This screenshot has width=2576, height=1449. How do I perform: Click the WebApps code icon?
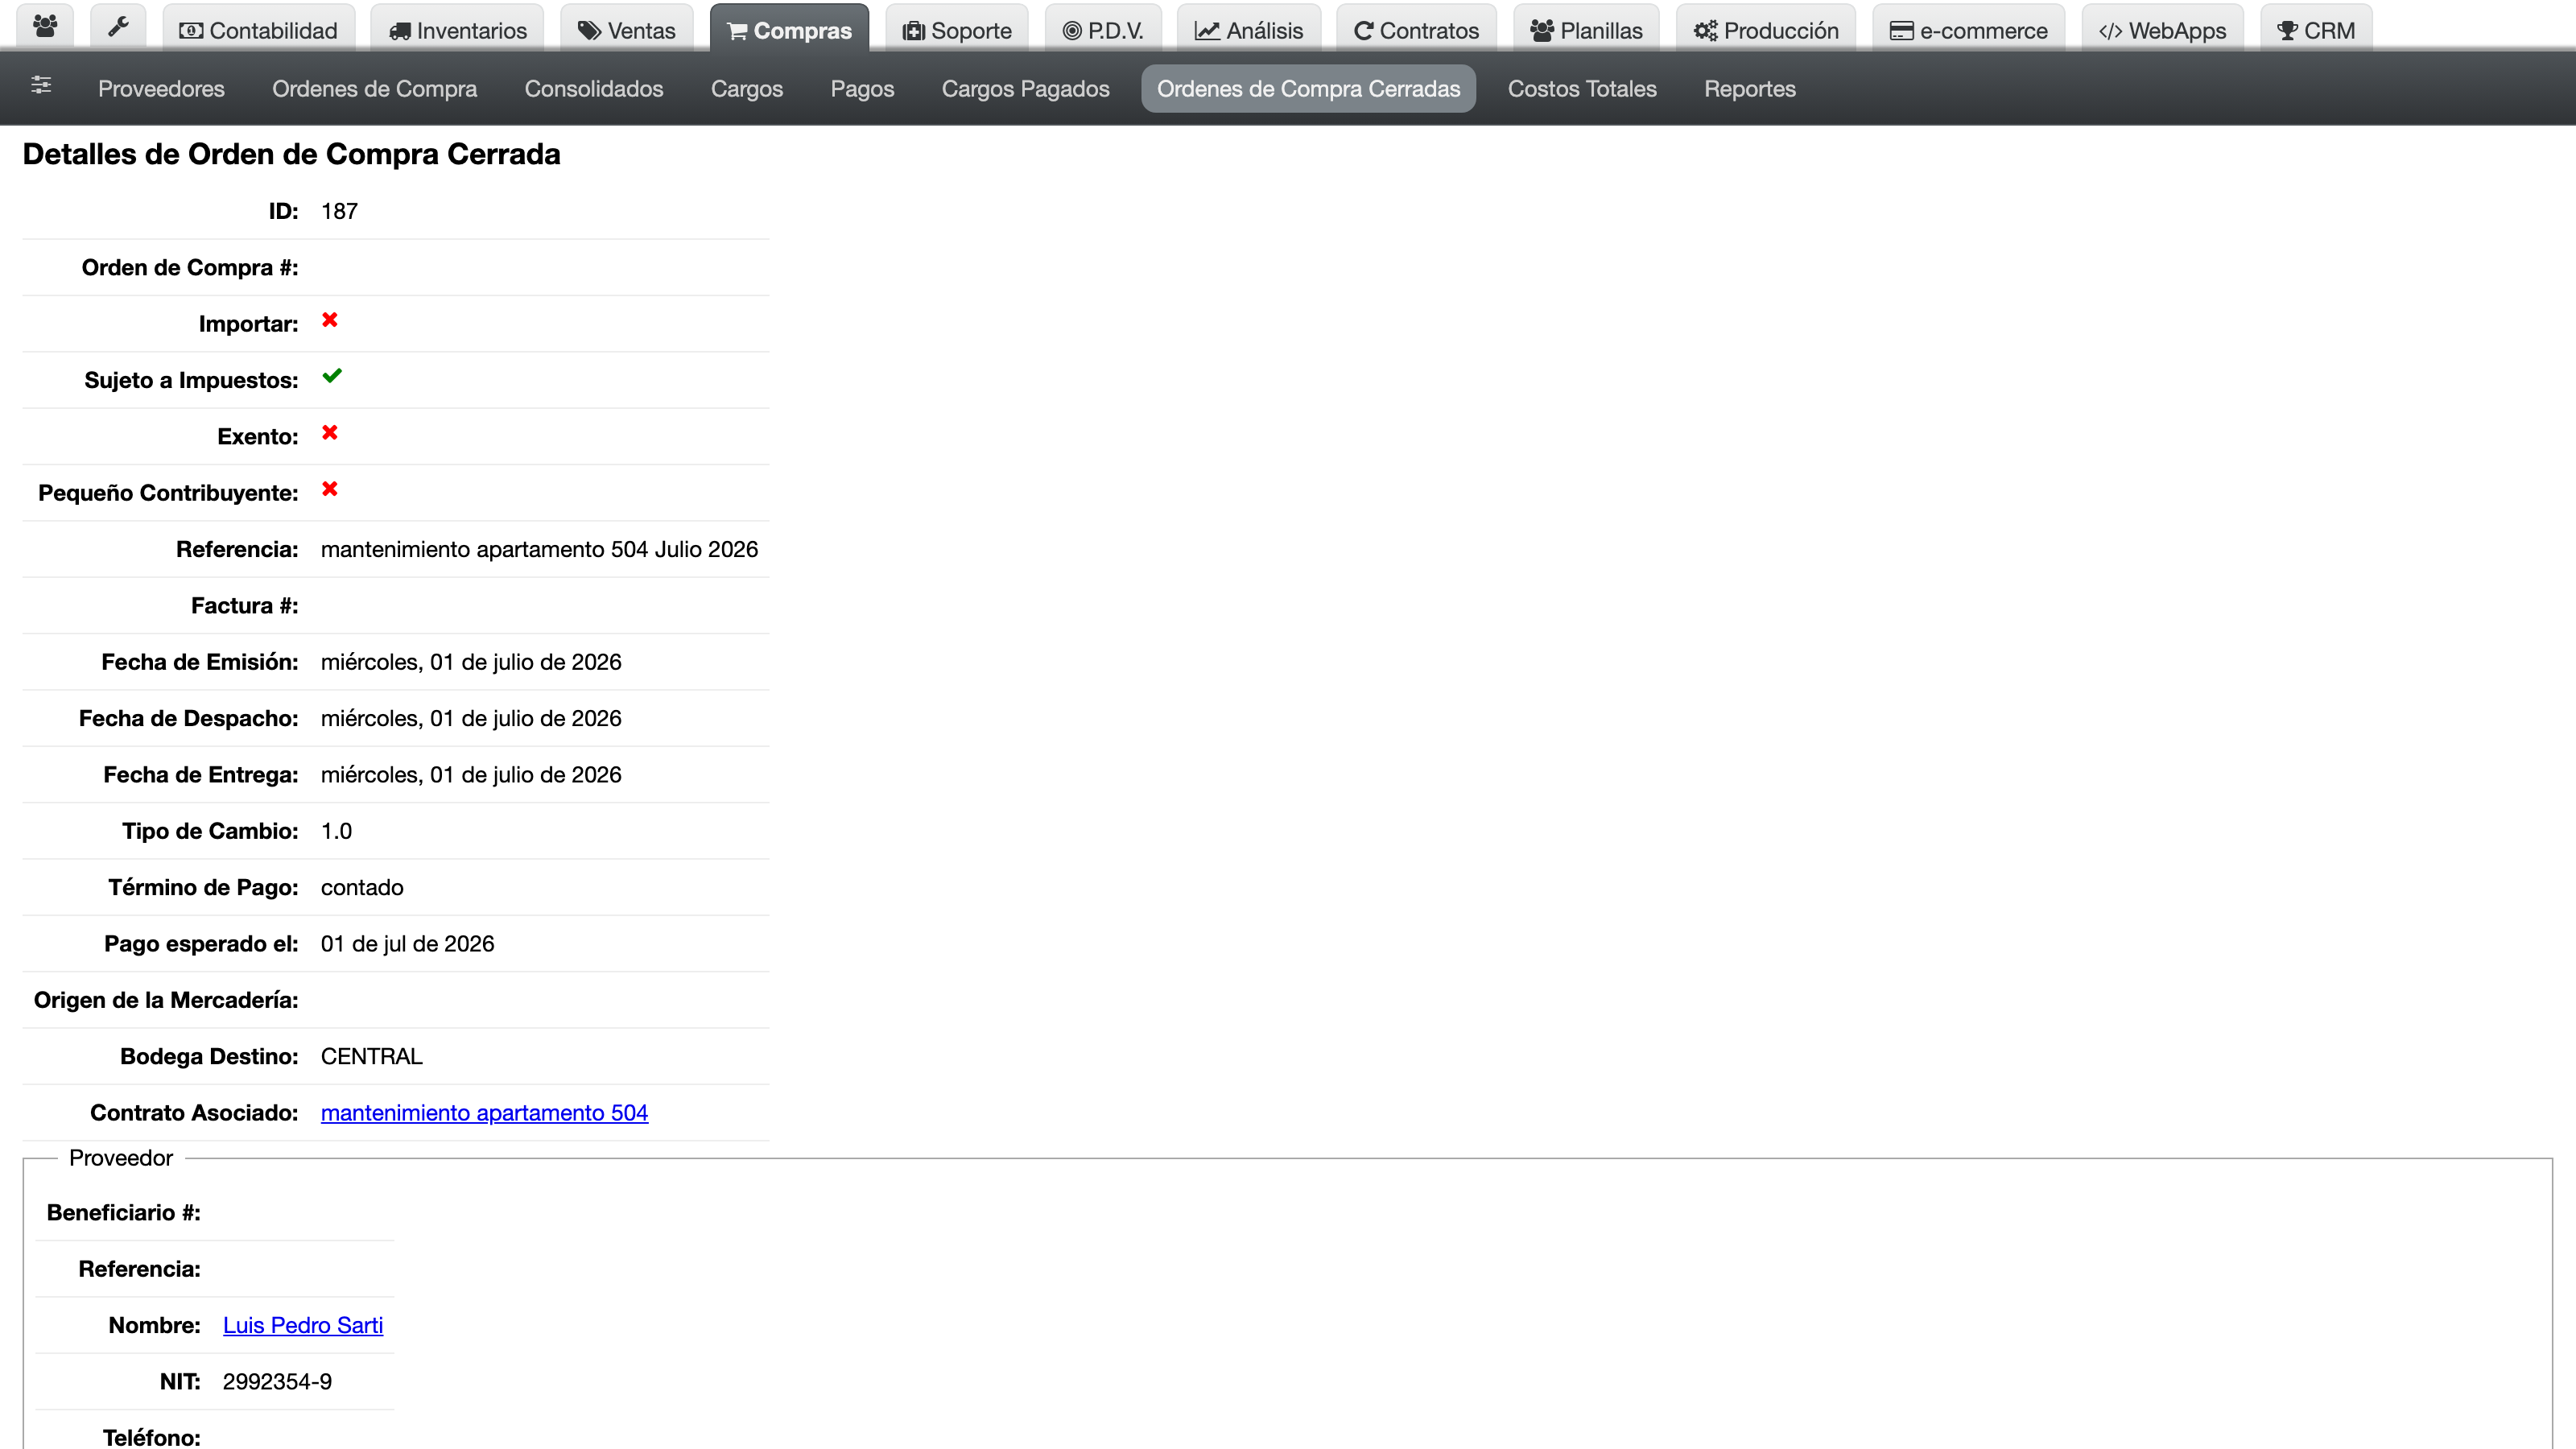(2110, 31)
